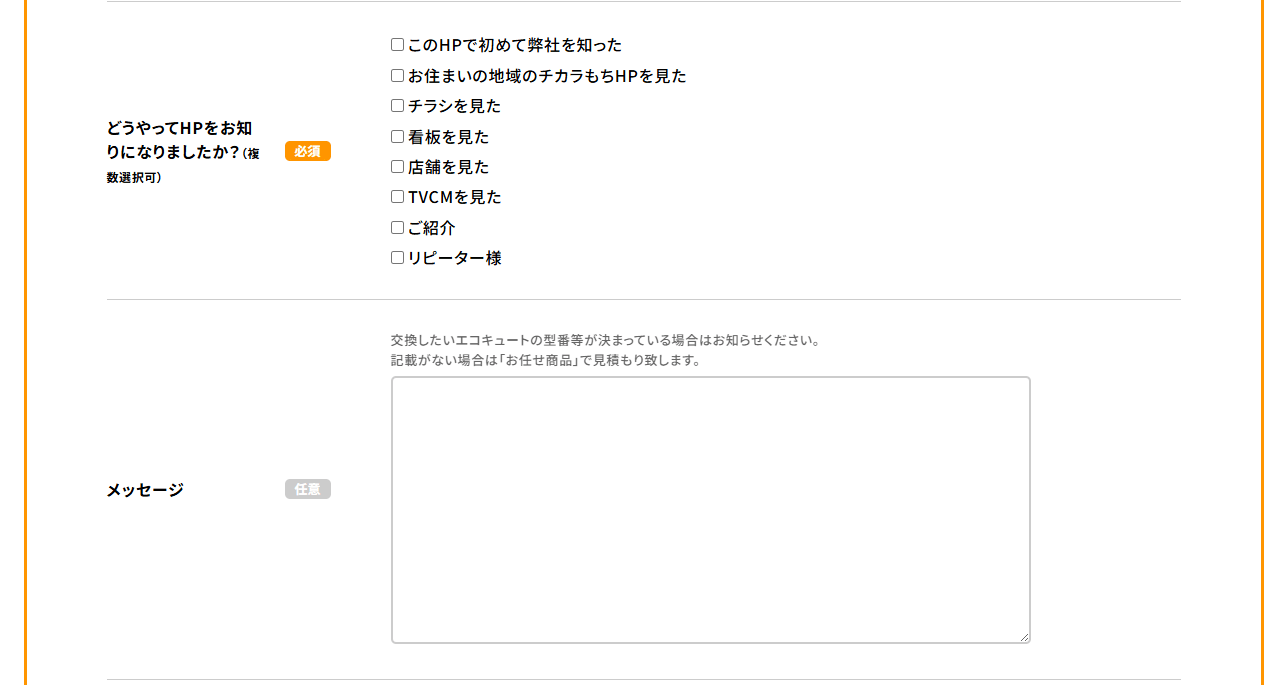Click the message box resize handle

(x=1023, y=636)
